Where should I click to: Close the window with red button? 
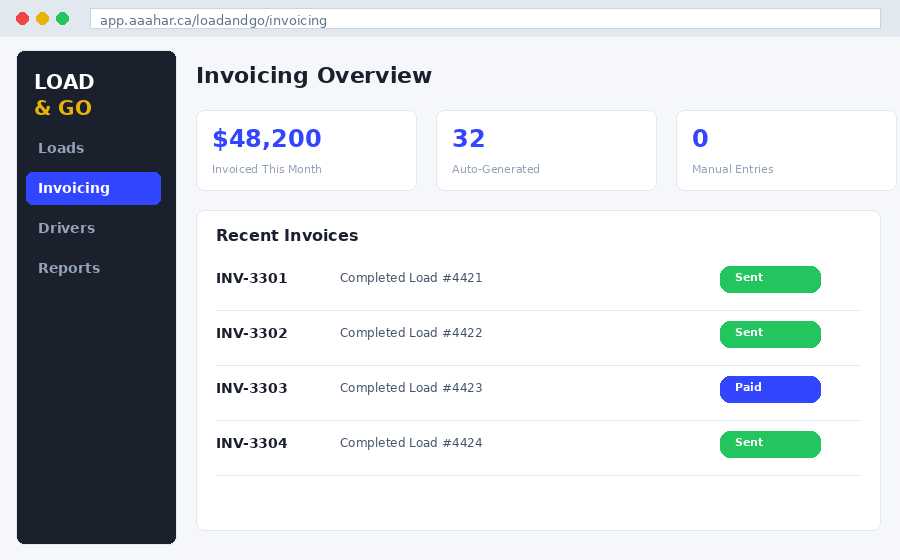pyautogui.click(x=22, y=19)
